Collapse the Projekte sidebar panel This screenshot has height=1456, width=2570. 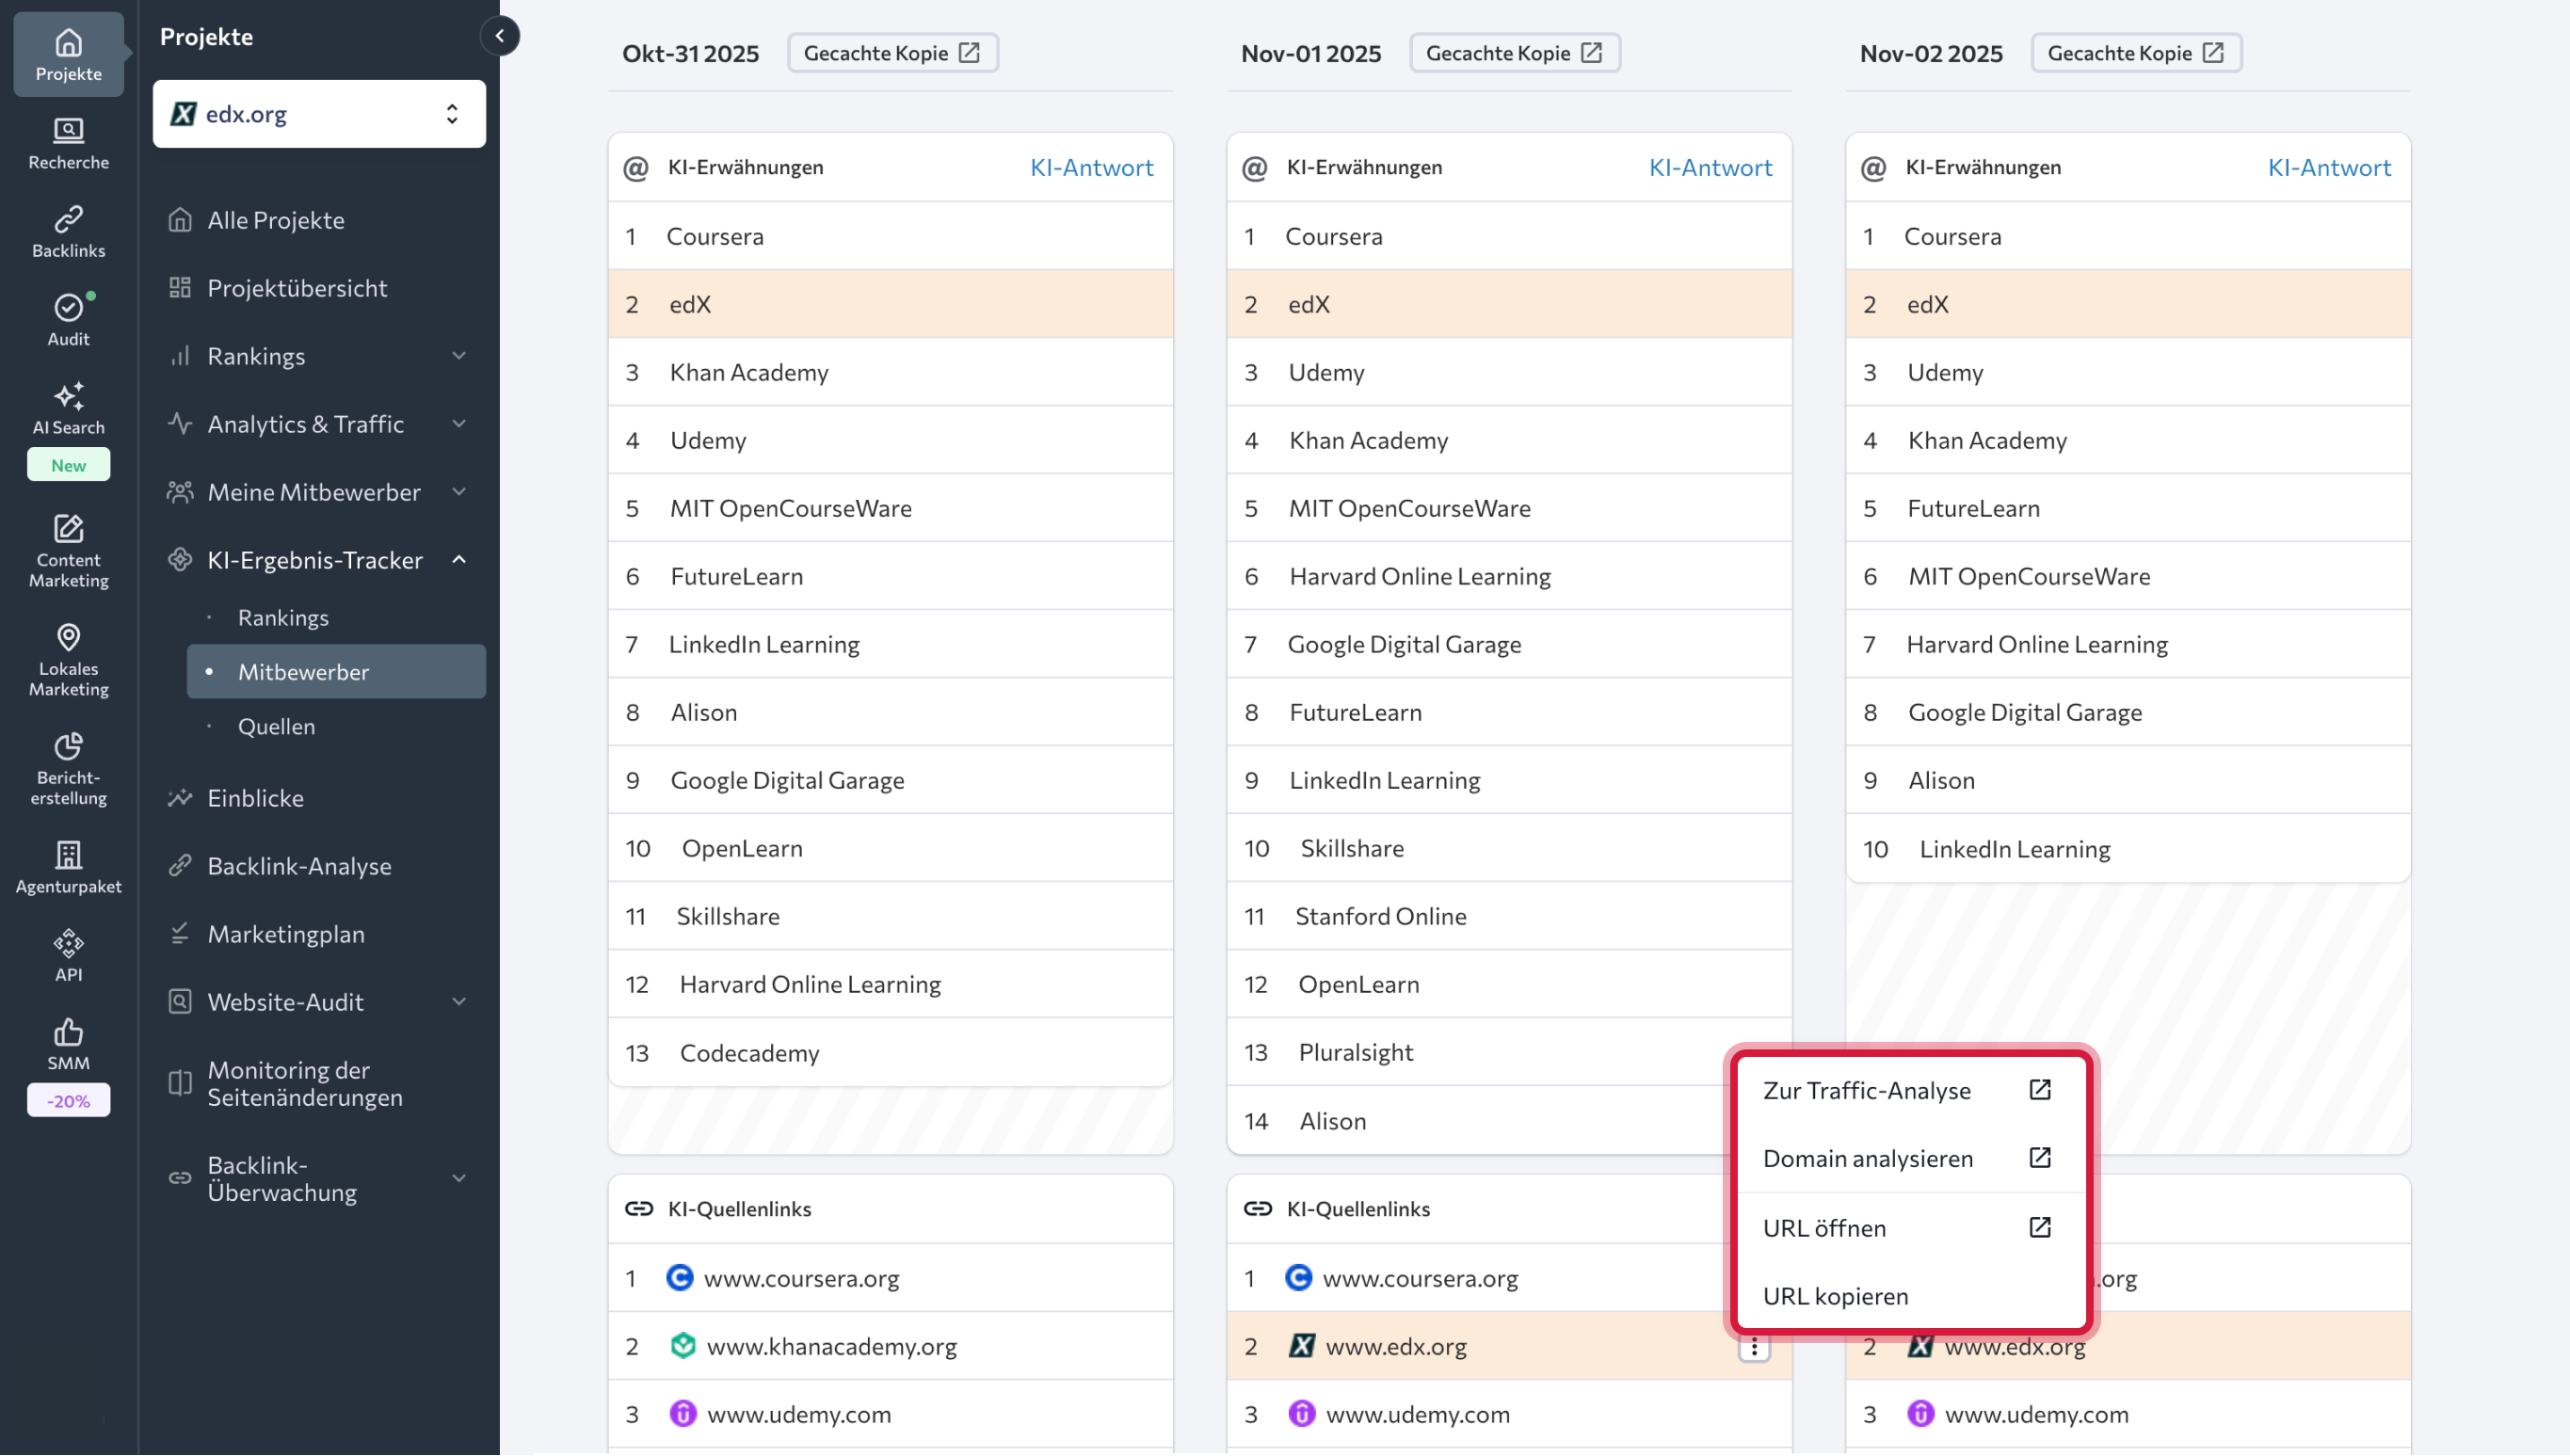pyautogui.click(x=499, y=36)
